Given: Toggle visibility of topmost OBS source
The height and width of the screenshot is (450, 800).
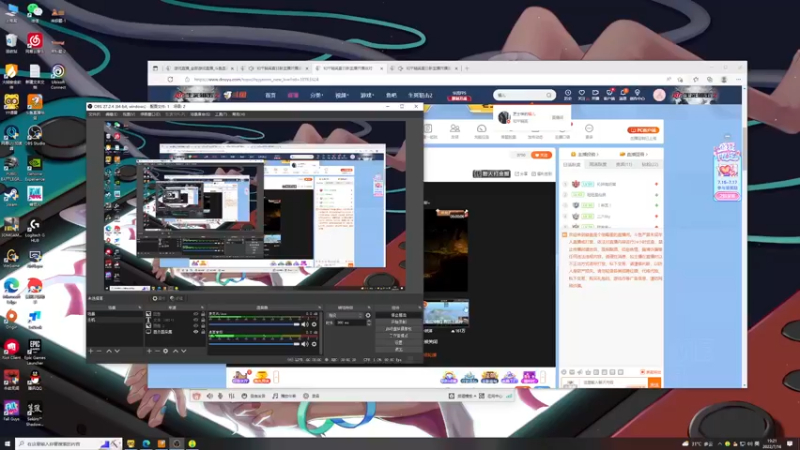Looking at the screenshot, I should [196, 314].
